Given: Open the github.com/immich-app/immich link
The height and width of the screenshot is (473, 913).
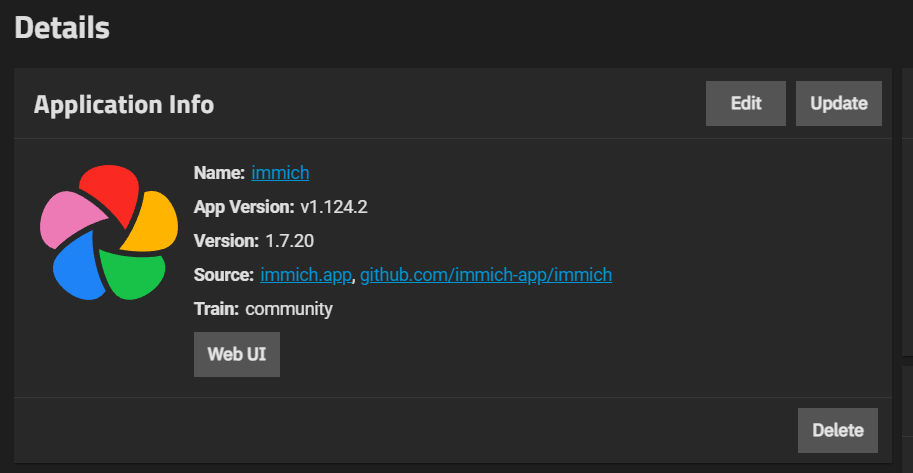Looking at the screenshot, I should click(486, 274).
